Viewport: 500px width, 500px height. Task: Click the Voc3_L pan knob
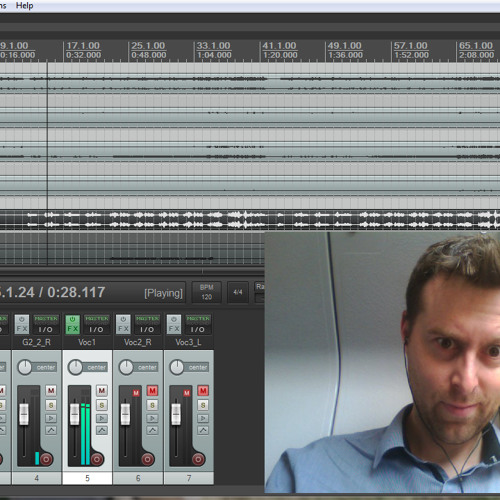(177, 367)
